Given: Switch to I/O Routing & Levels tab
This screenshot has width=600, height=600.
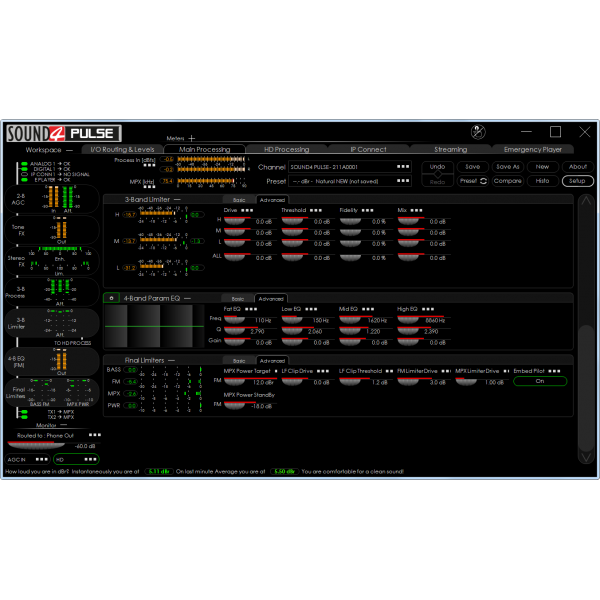Looking at the screenshot, I should 122,149.
